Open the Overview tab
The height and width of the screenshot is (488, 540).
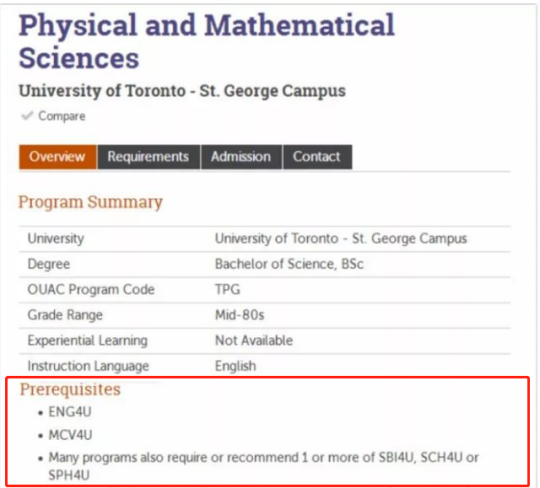58,157
